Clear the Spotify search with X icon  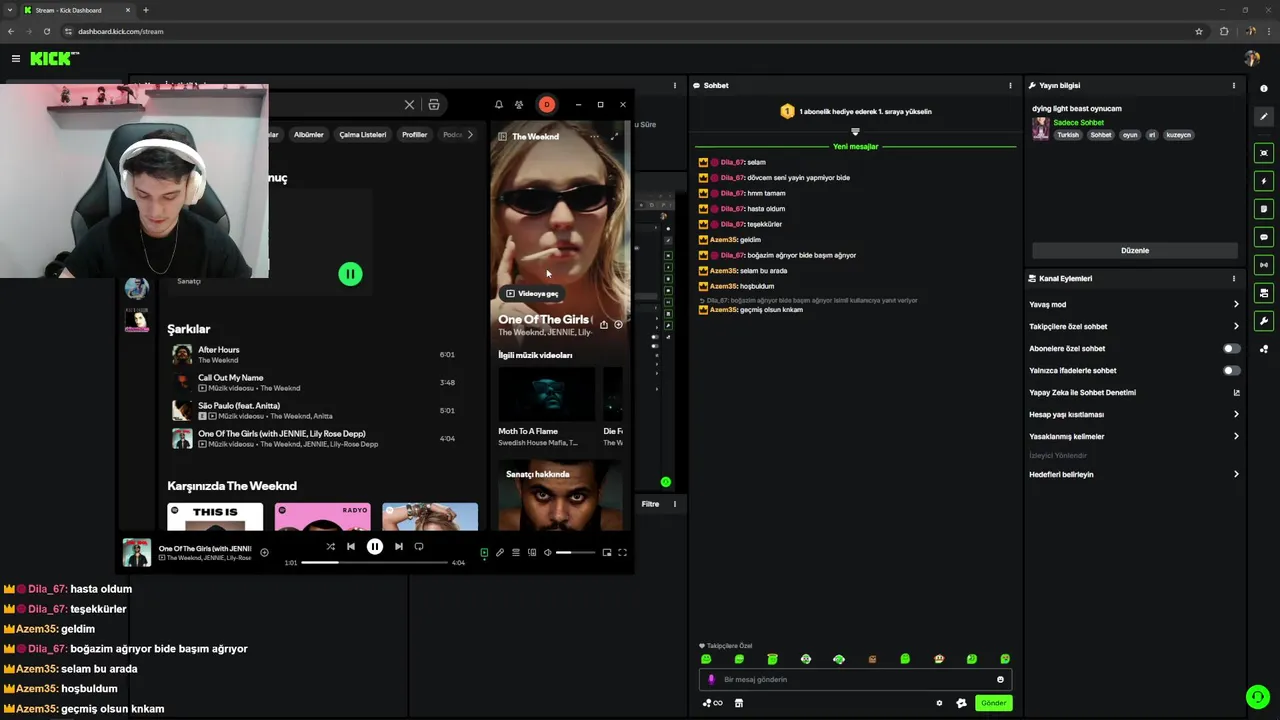409,104
